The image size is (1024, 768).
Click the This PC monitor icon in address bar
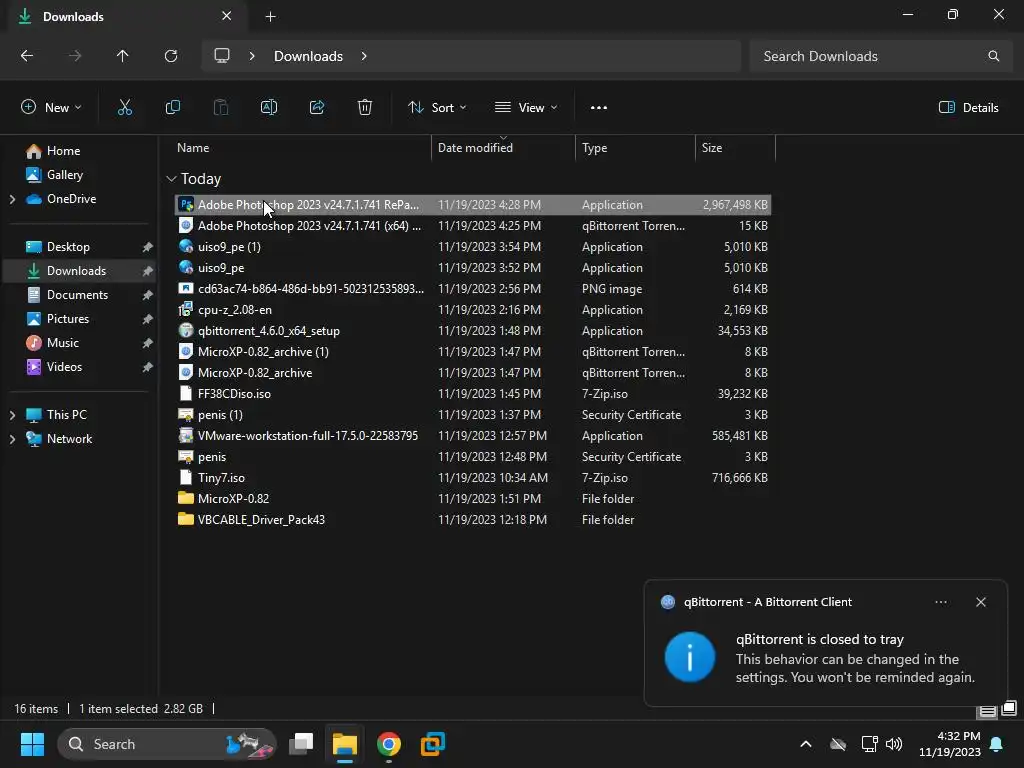click(222, 56)
